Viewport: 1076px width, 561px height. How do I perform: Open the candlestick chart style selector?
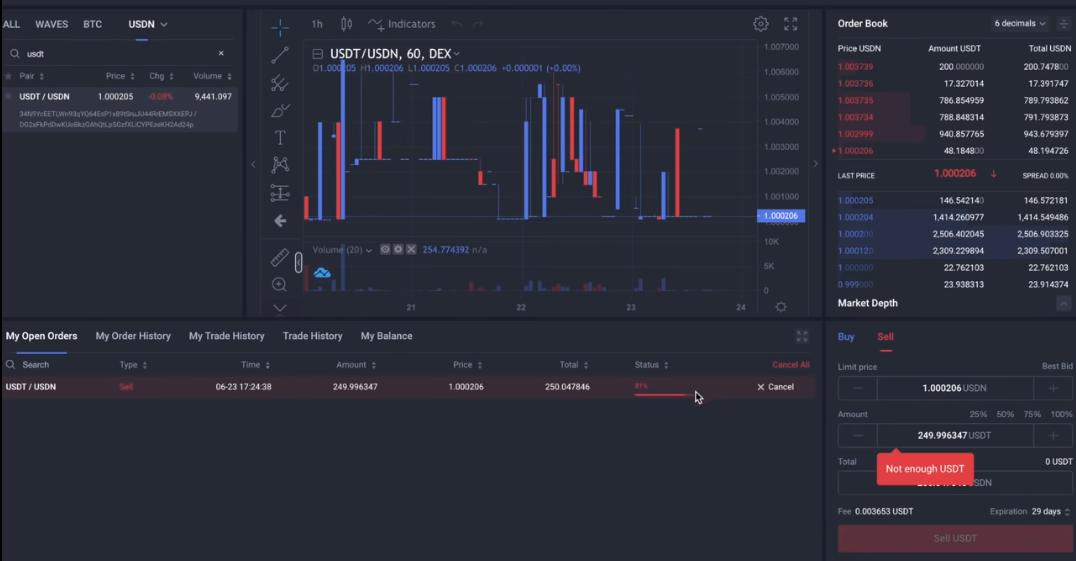[x=347, y=24]
